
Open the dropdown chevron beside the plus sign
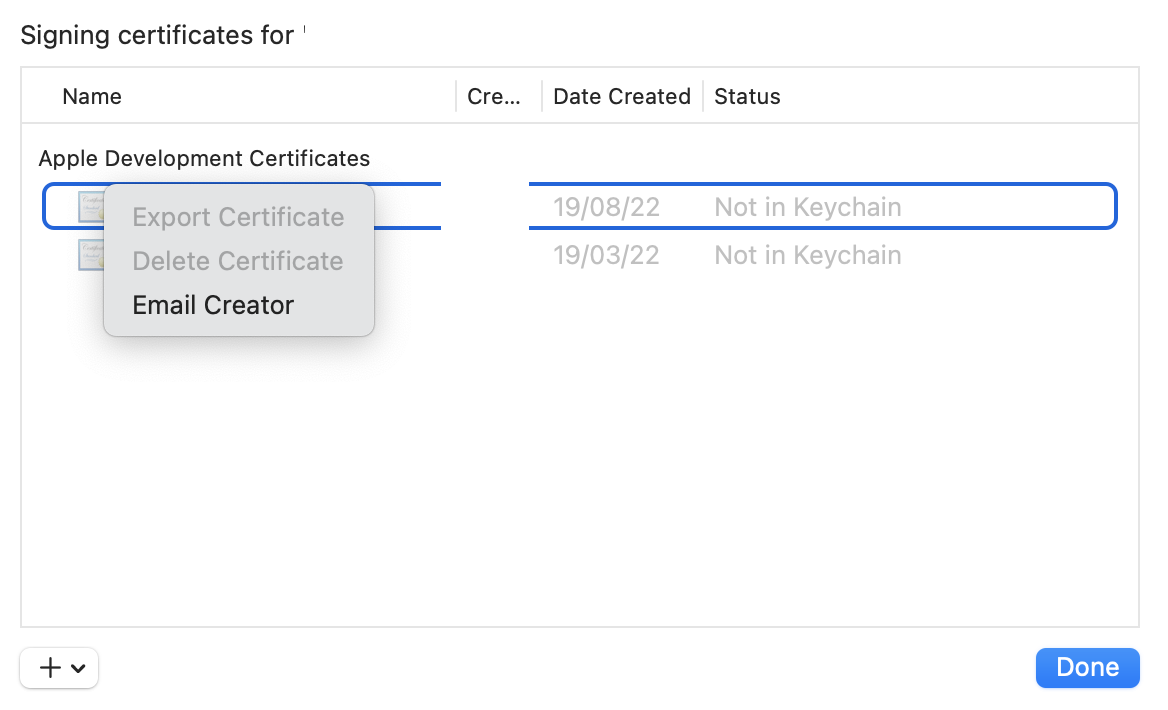pyautogui.click(x=78, y=668)
